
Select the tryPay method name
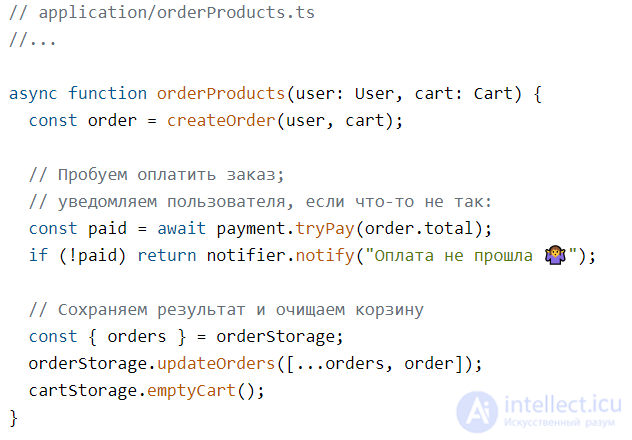[x=324, y=228]
